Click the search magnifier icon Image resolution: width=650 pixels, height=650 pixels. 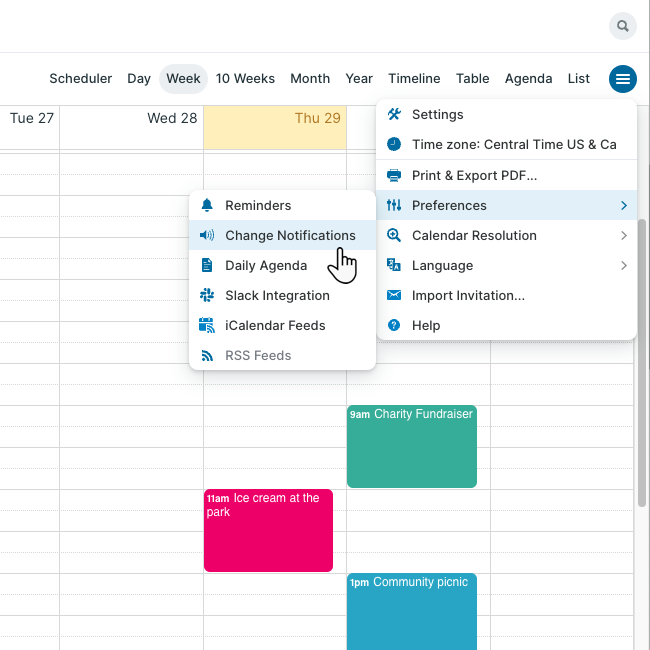(623, 26)
